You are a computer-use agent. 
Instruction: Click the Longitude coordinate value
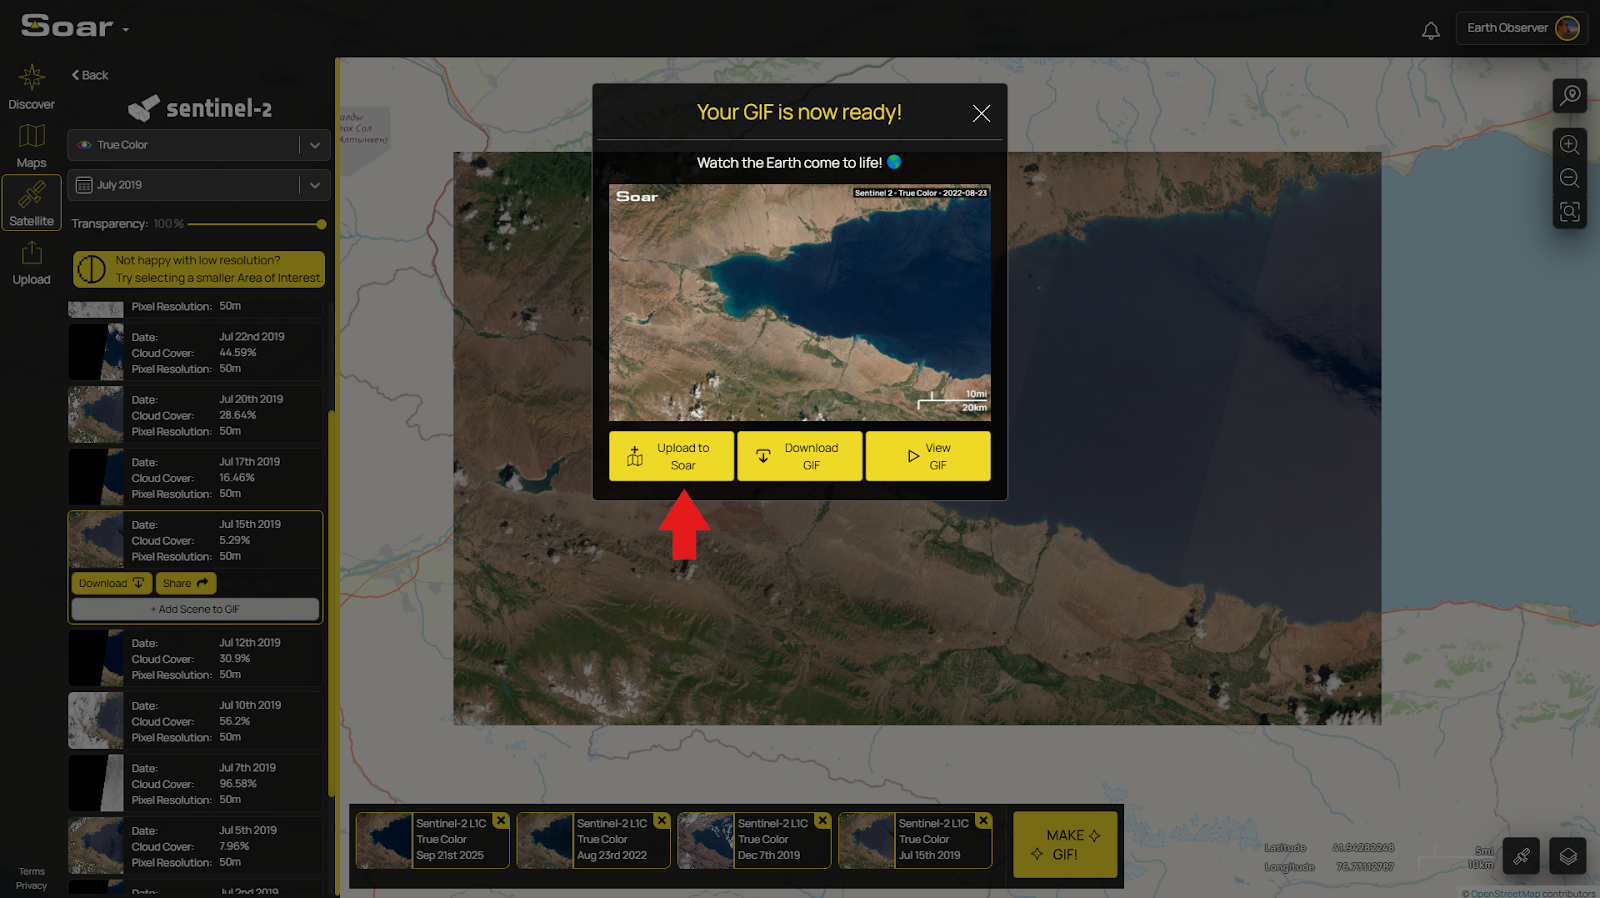[1365, 867]
